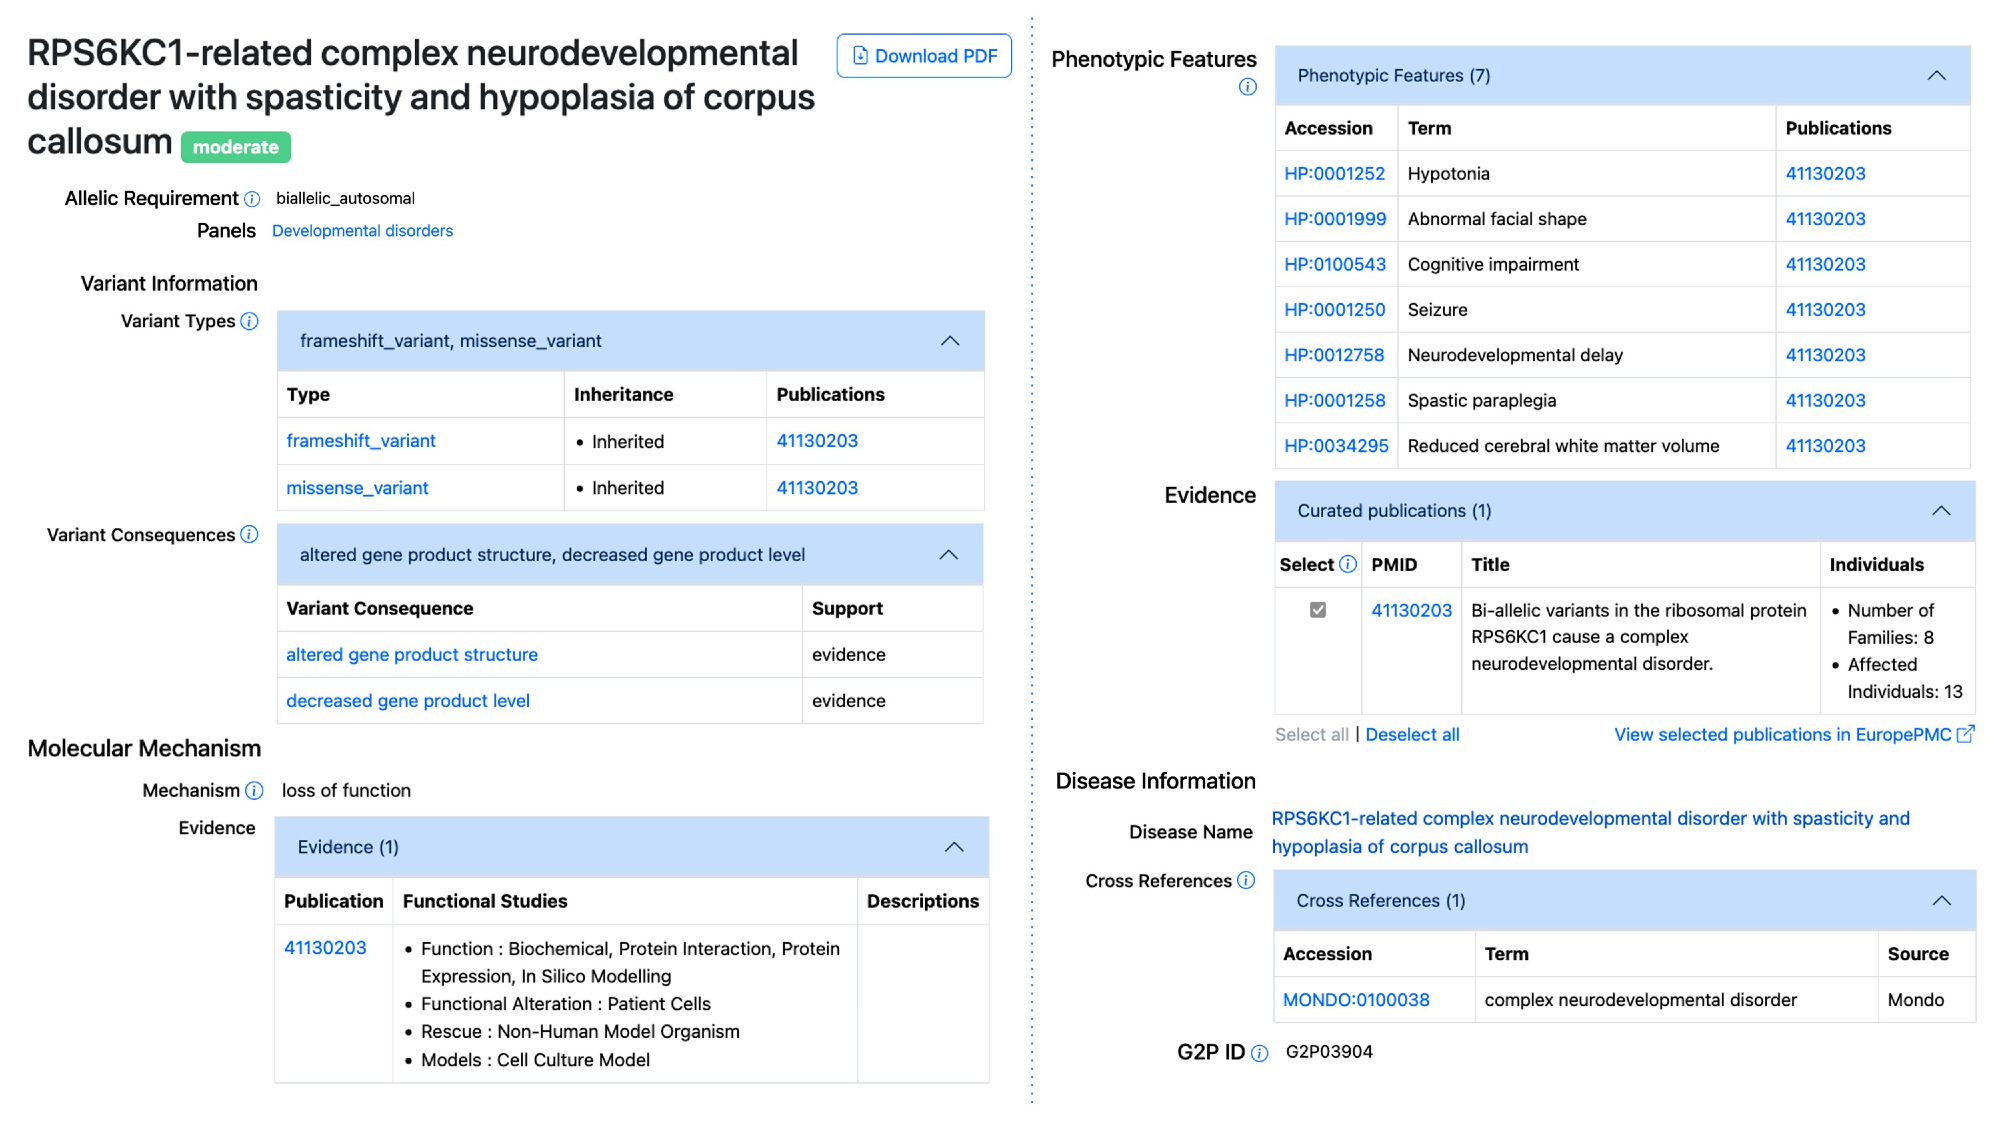The image size is (2000, 1125).
Task: Click info icon beside Select column header
Action: point(1347,565)
